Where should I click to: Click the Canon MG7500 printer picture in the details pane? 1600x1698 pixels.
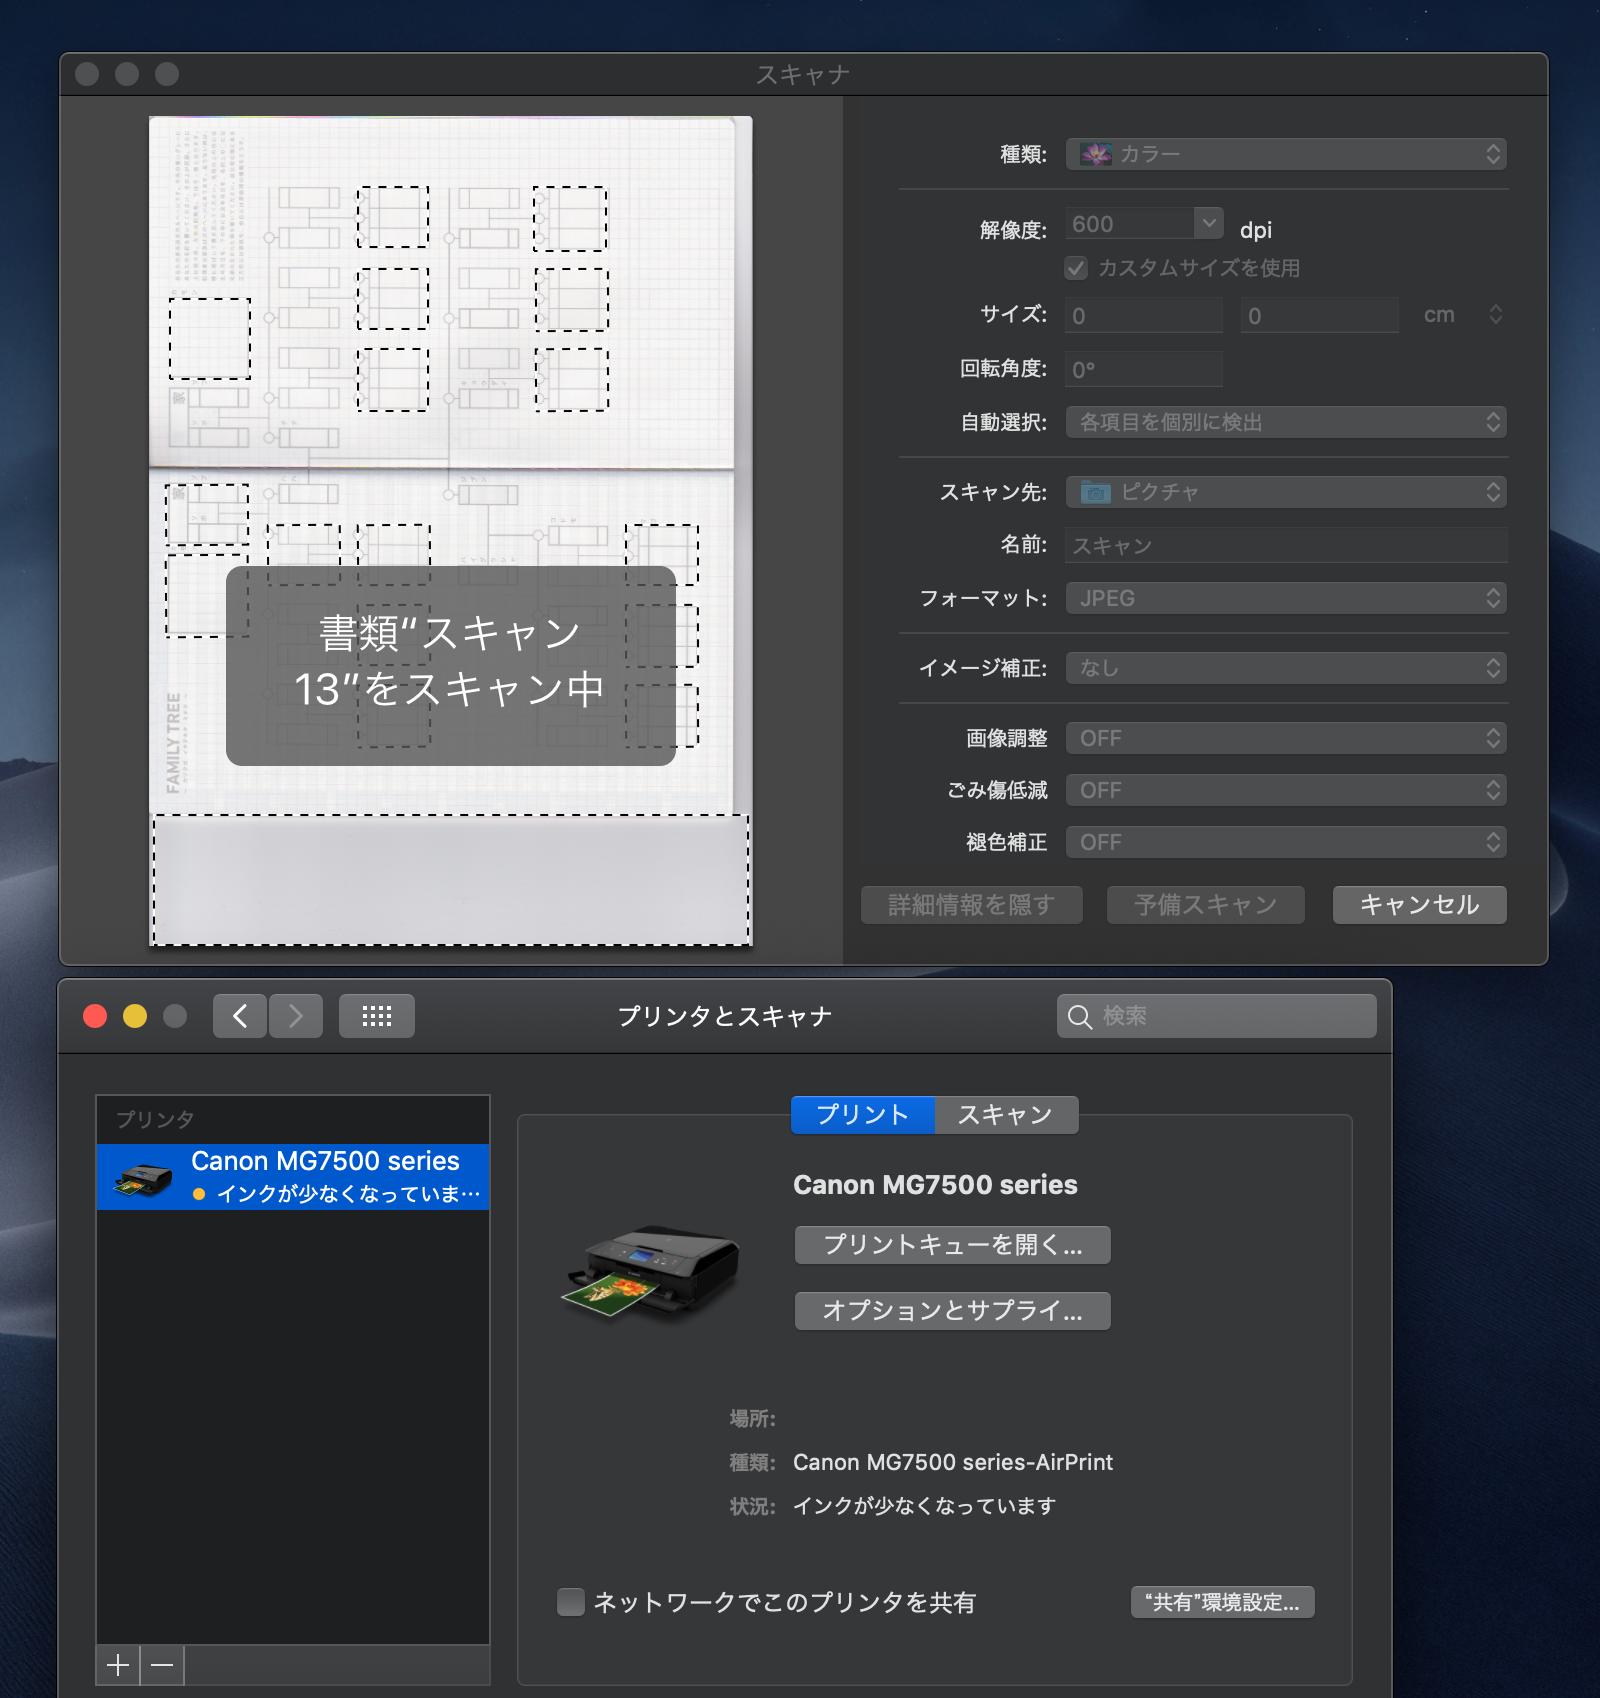[650, 1272]
